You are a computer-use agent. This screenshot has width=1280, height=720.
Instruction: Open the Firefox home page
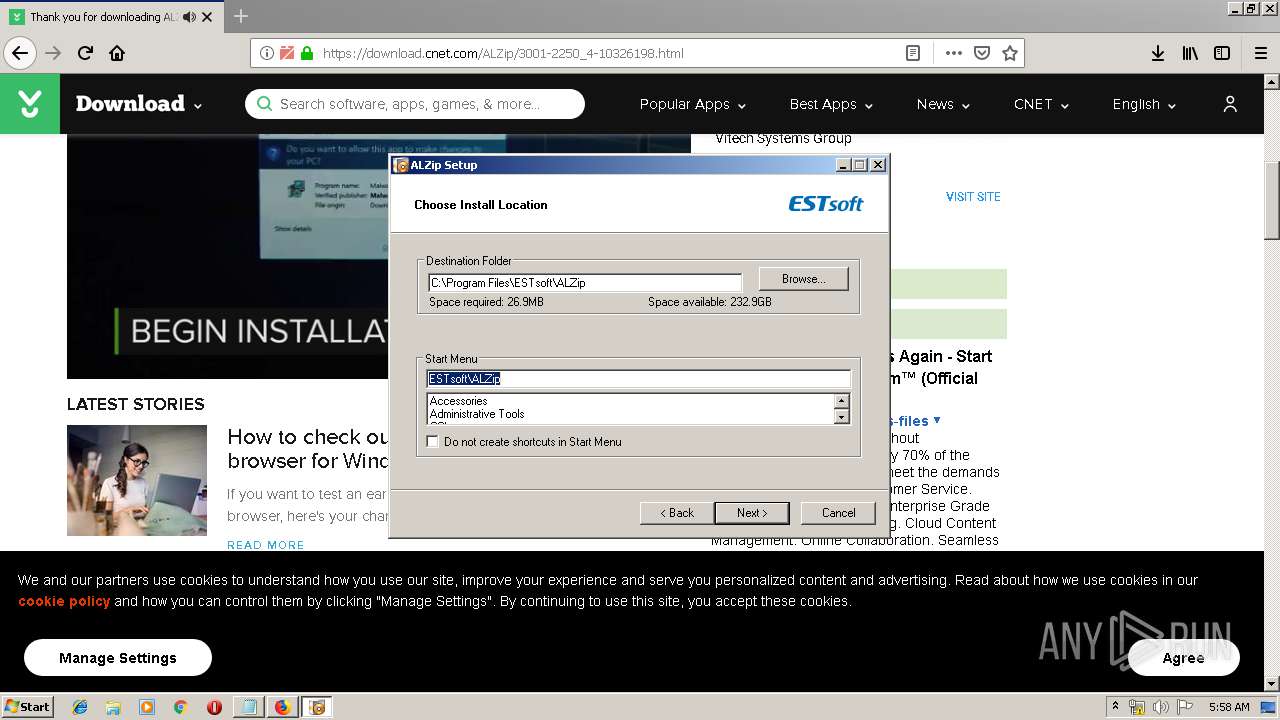(117, 53)
